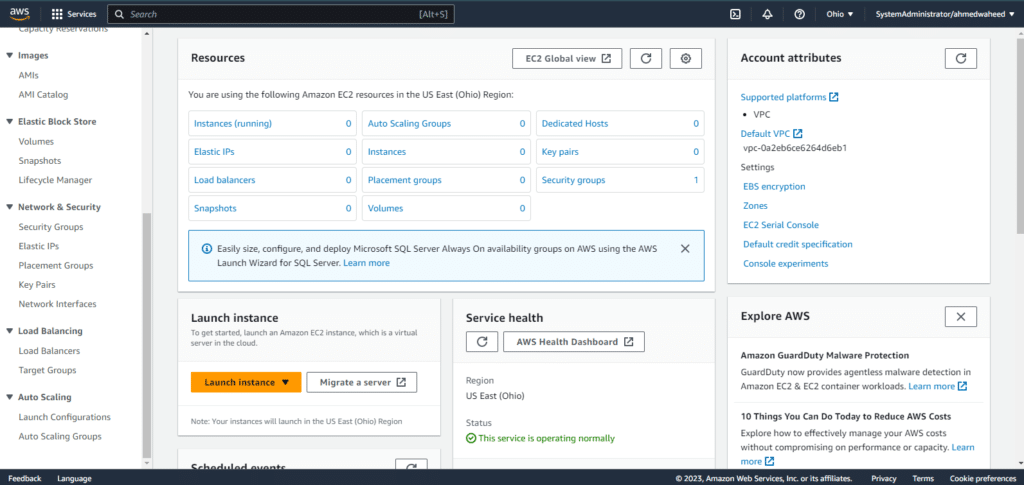
Task: Open Security Groups in the sidebar
Action: (x=51, y=227)
